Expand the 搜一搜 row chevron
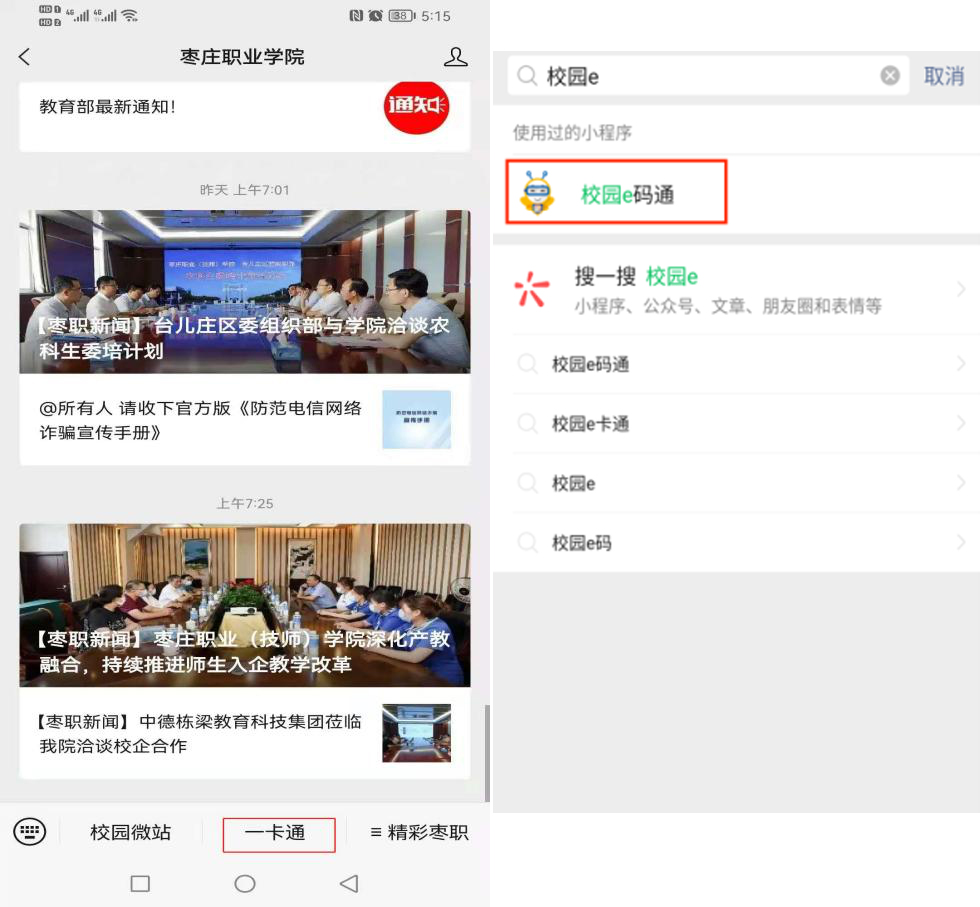Screen dimensions: 980x907 [961, 289]
